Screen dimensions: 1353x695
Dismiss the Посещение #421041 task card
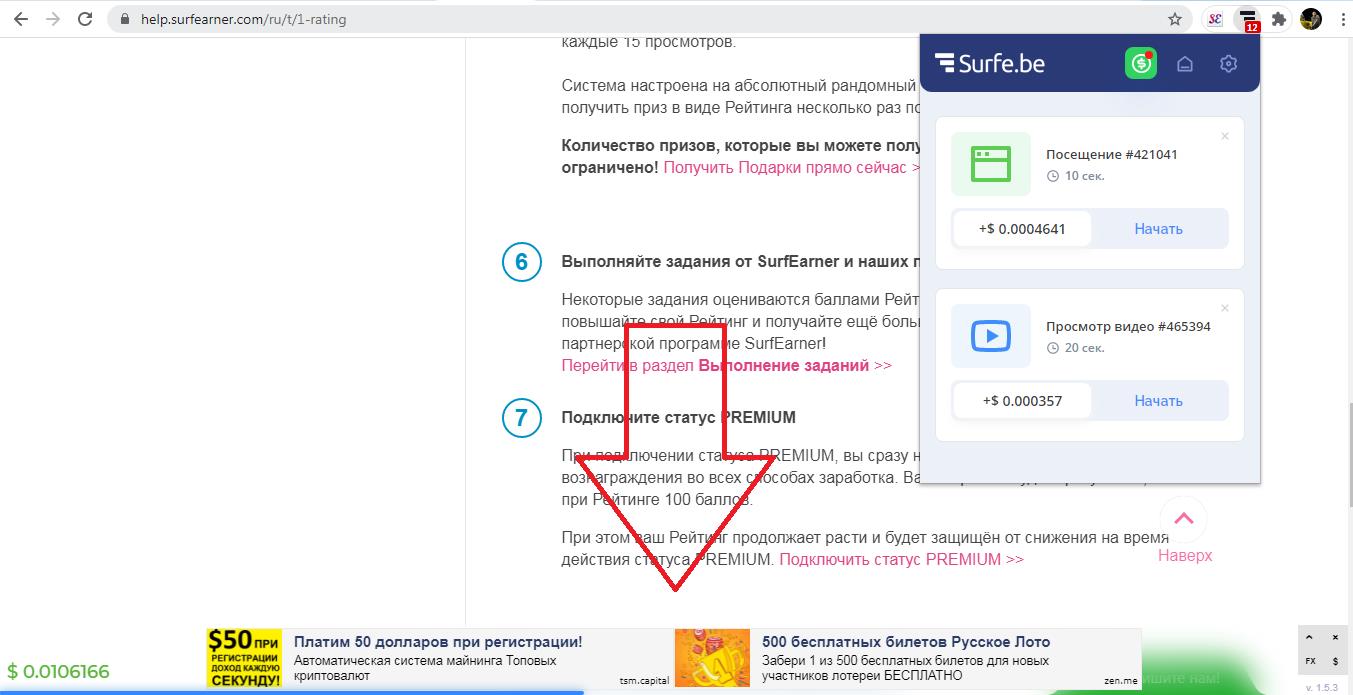[1225, 136]
